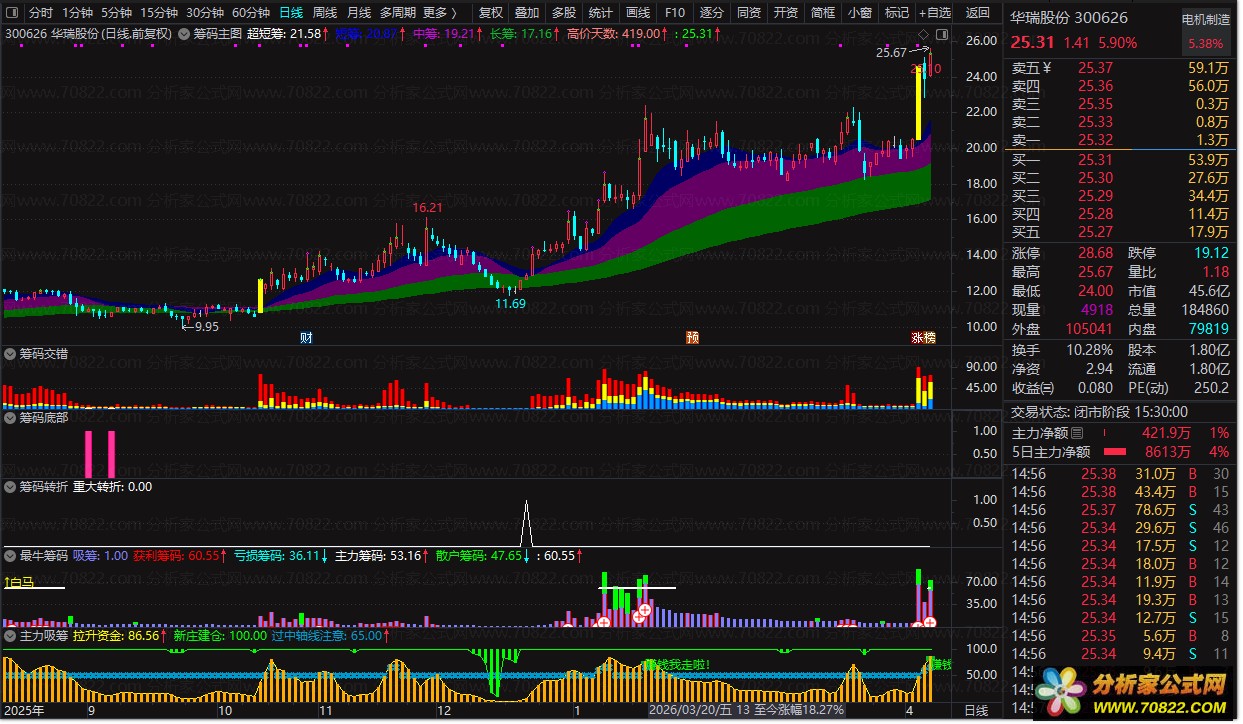This screenshot has width=1243, height=724.
Task: Open the 筹码主图 indicator dropdown arrow
Action: [184, 33]
